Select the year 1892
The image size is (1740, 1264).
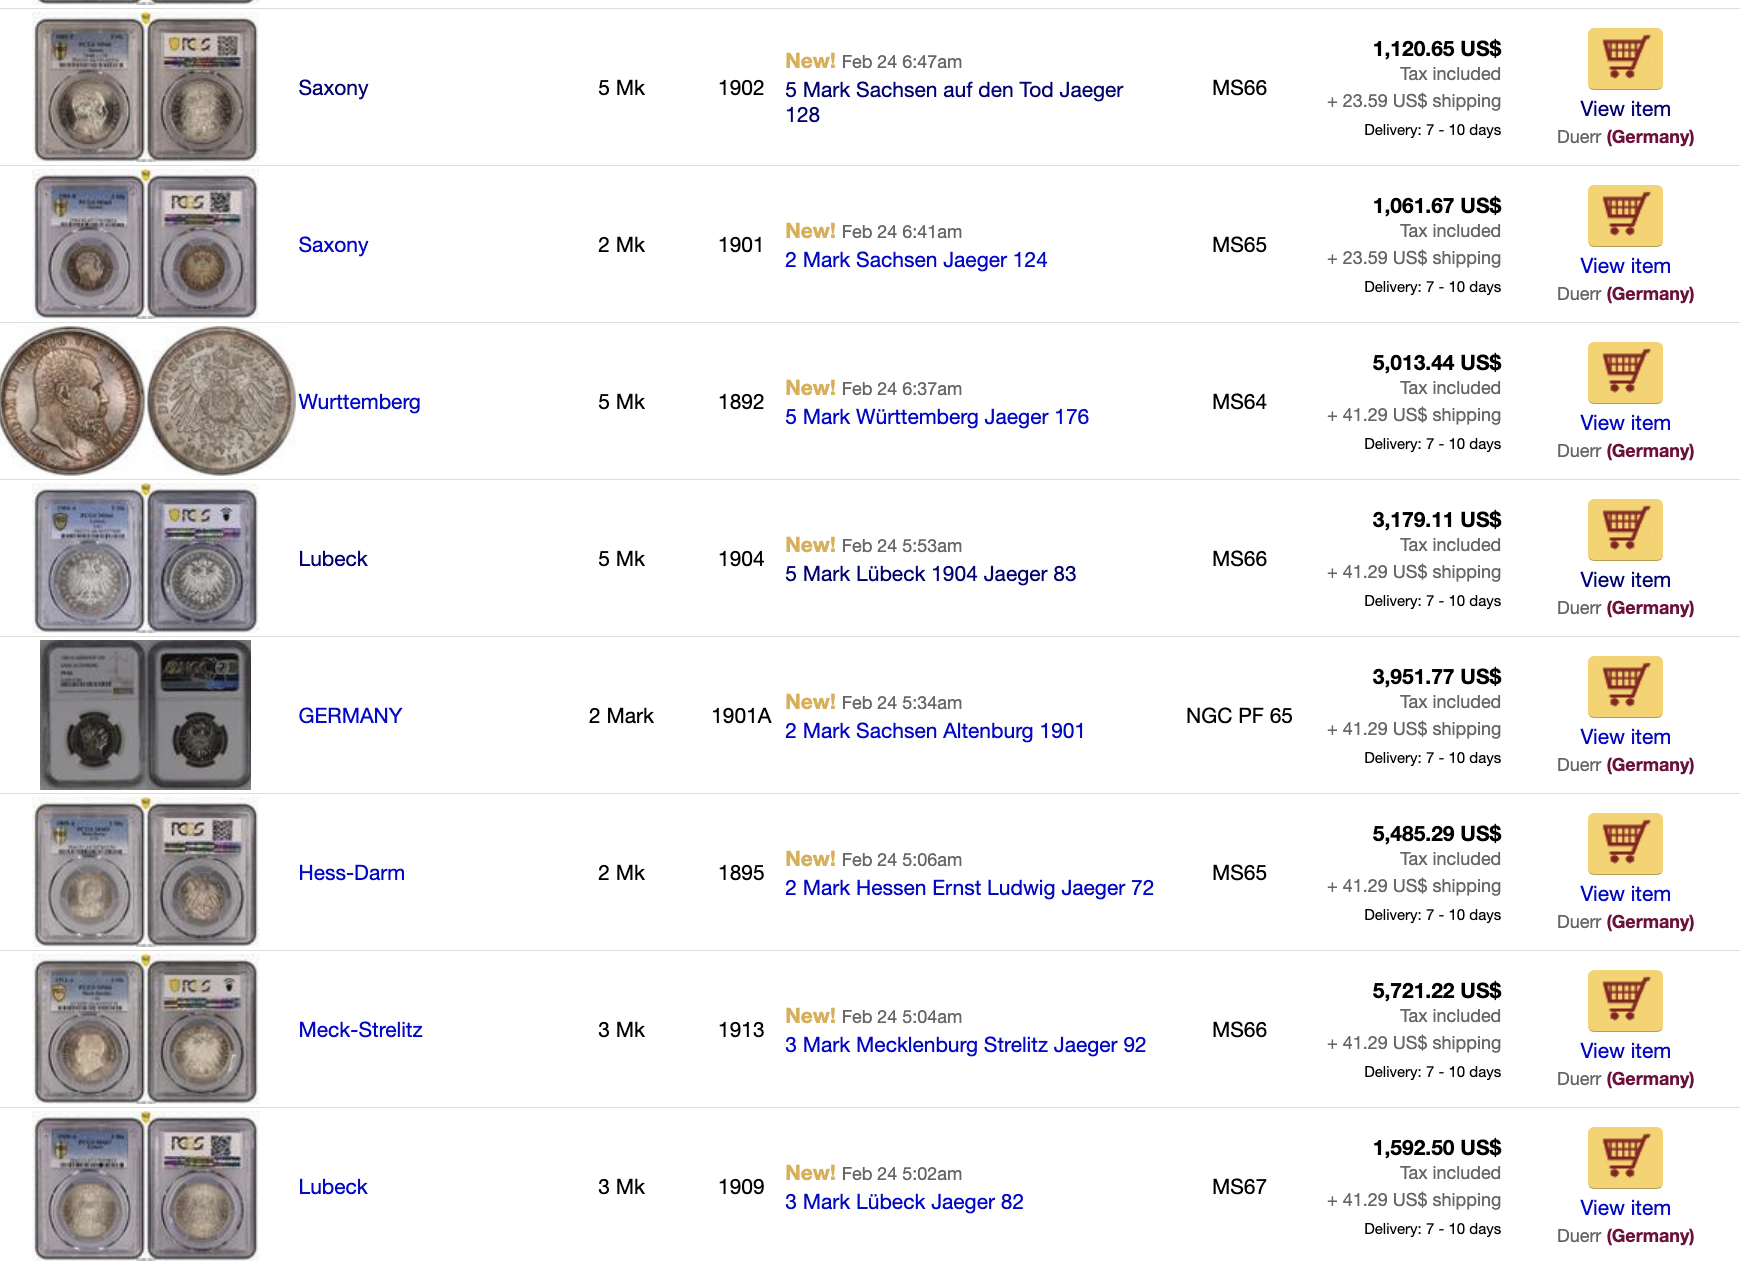point(741,402)
